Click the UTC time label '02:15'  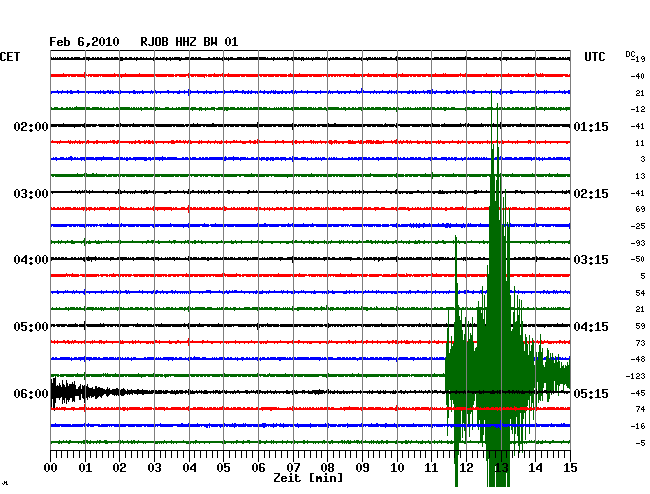coord(591,194)
